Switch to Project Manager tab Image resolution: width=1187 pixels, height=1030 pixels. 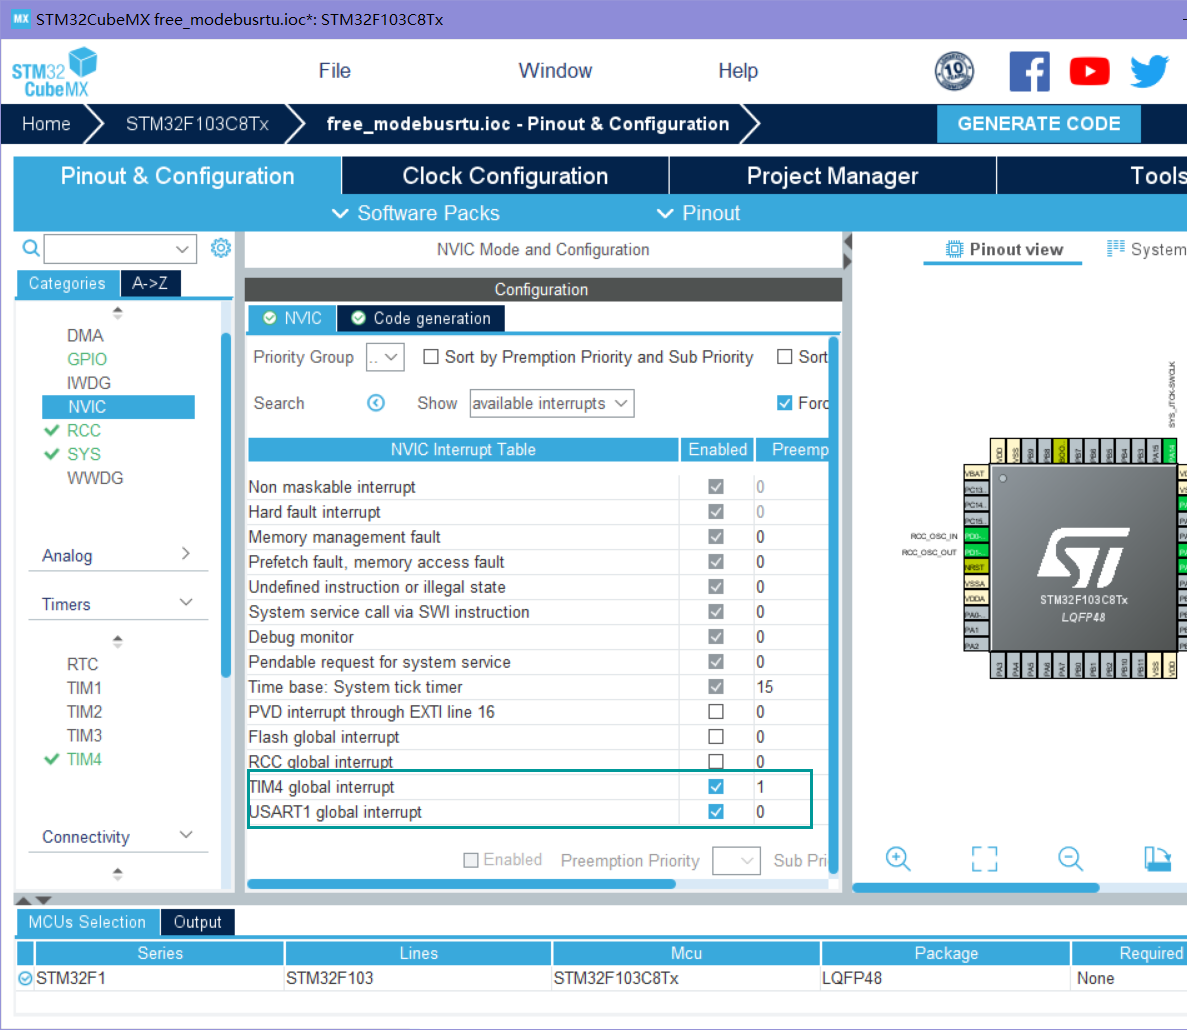tap(832, 176)
